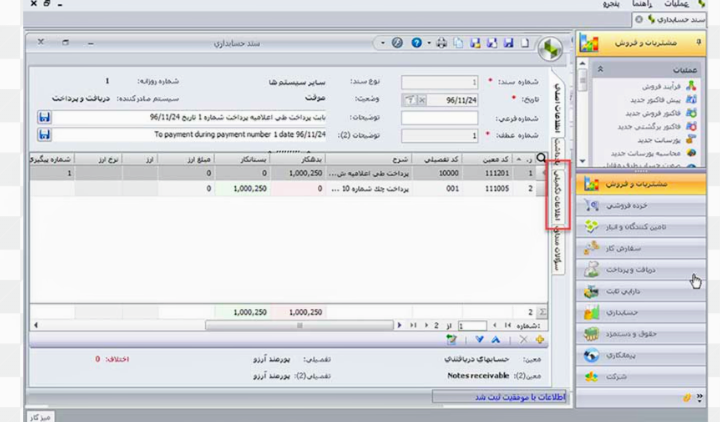720x422 pixels.
Task: Open the تامین کنندگان و انبار module
Action: coord(641,227)
